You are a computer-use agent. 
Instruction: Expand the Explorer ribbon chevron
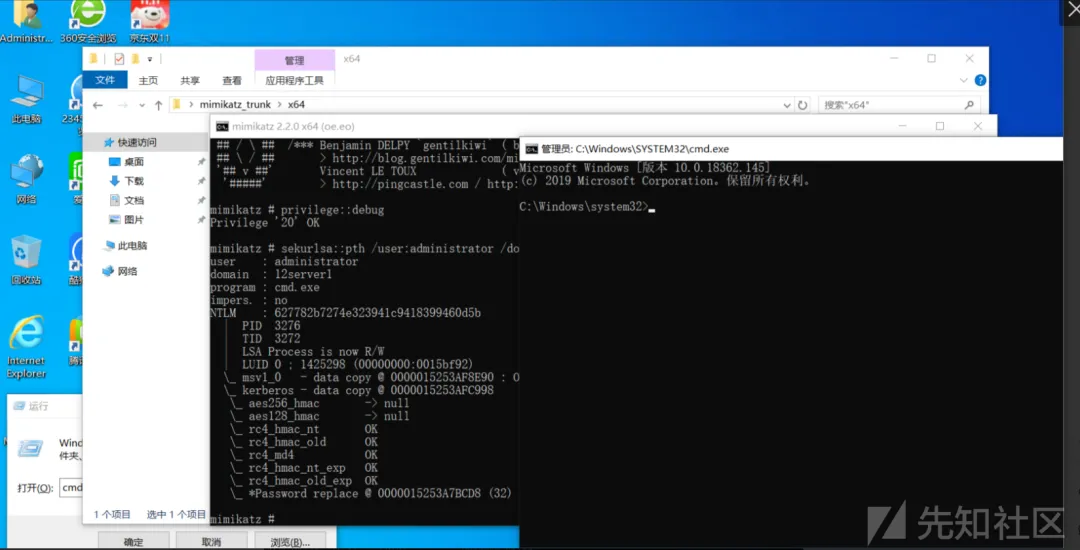964,81
